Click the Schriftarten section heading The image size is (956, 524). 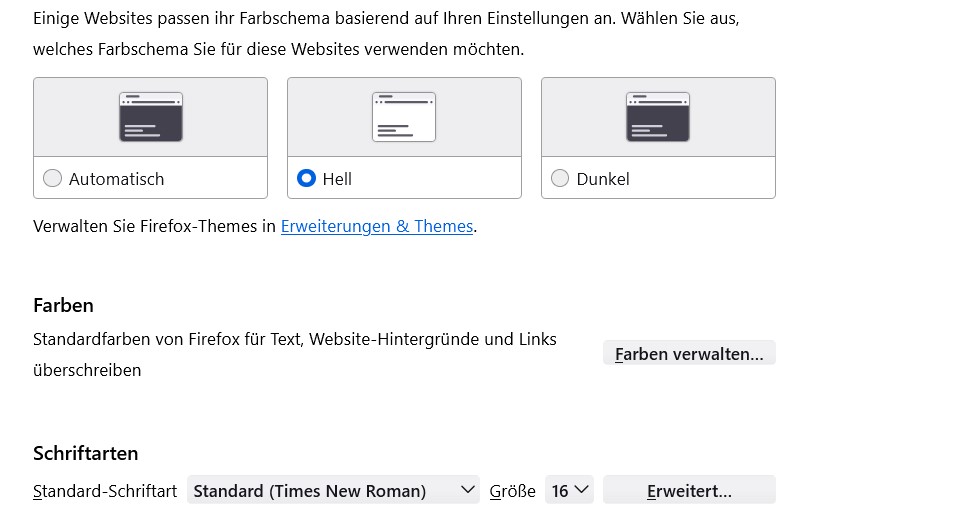(x=85, y=454)
